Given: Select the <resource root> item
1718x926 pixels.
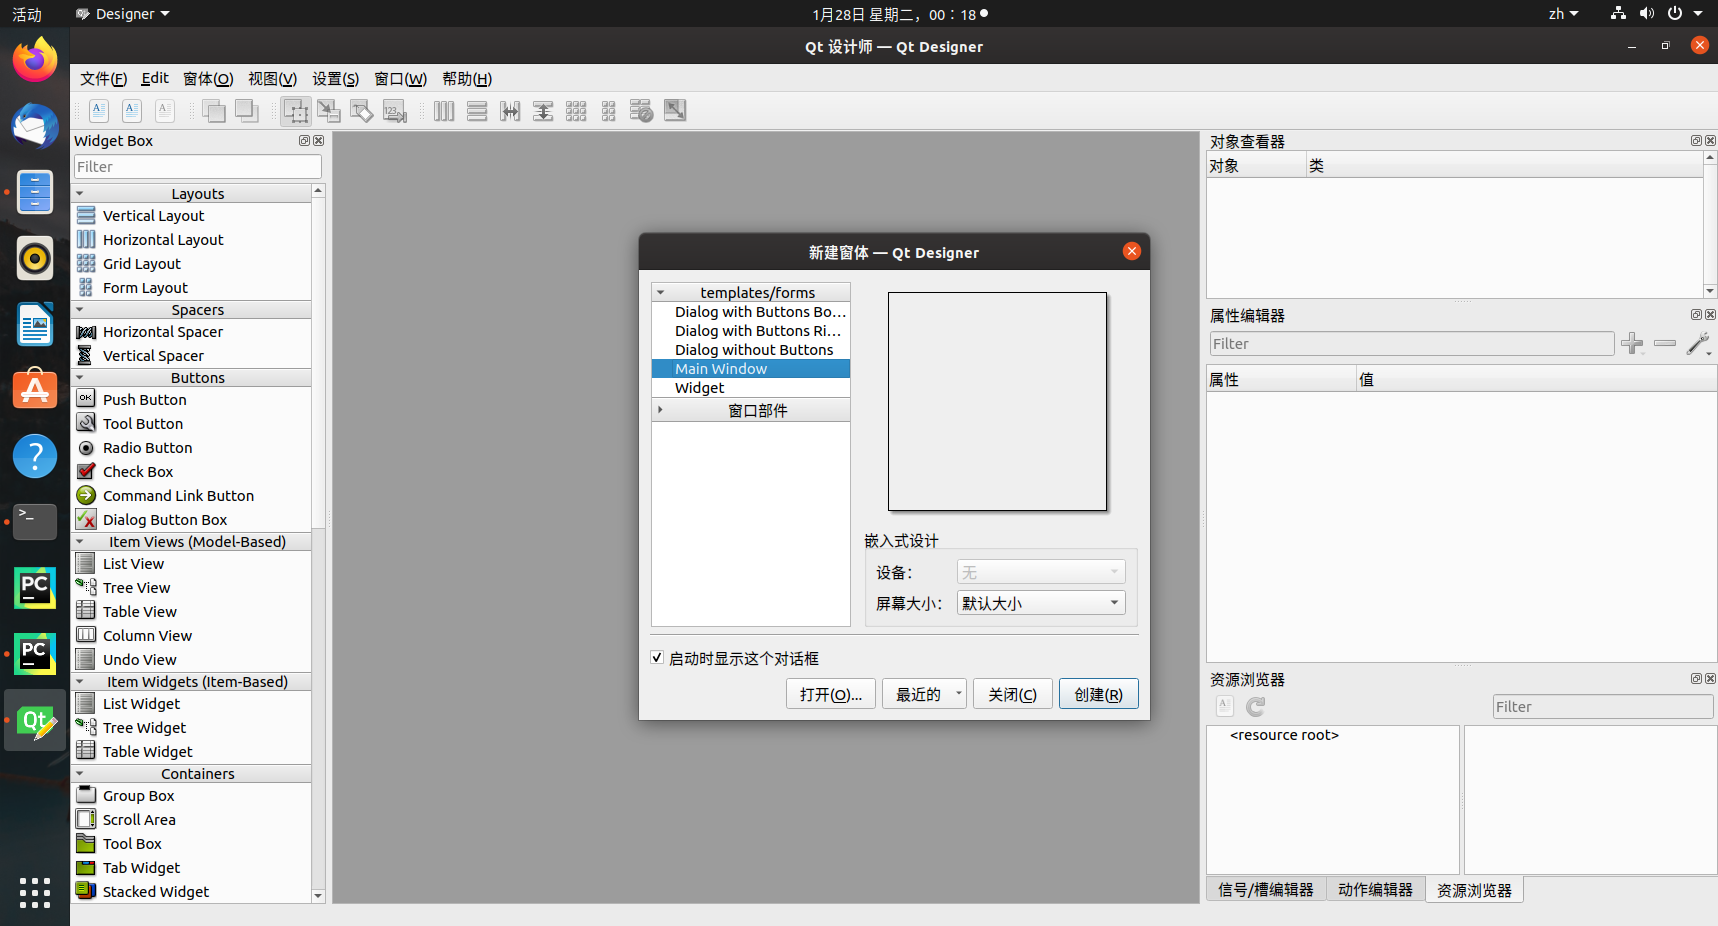Looking at the screenshot, I should (x=1284, y=735).
